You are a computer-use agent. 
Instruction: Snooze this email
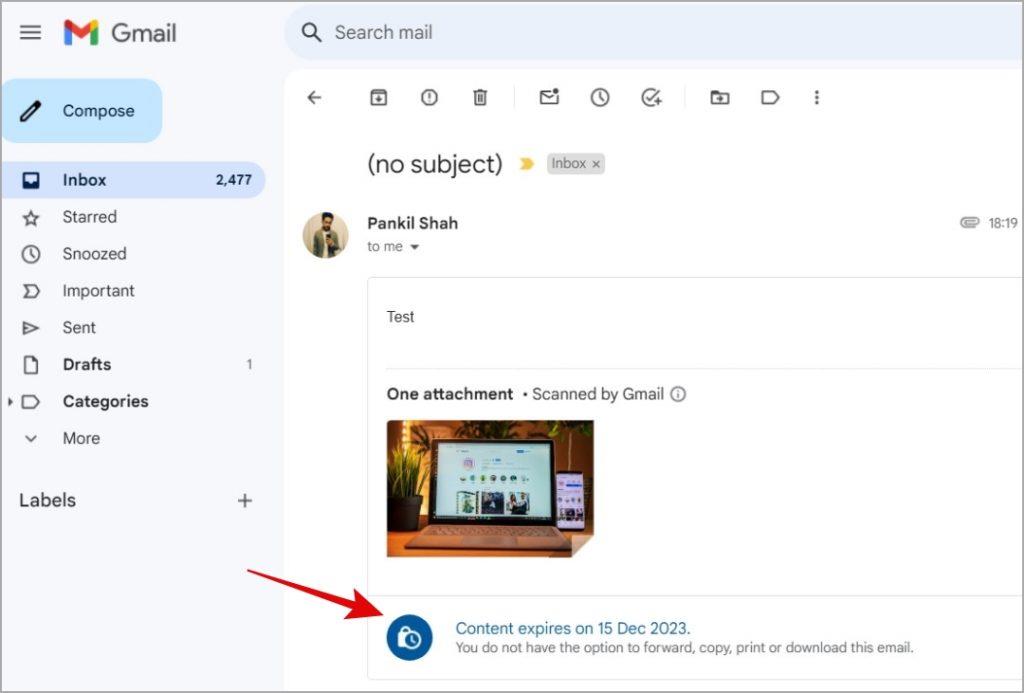point(600,97)
